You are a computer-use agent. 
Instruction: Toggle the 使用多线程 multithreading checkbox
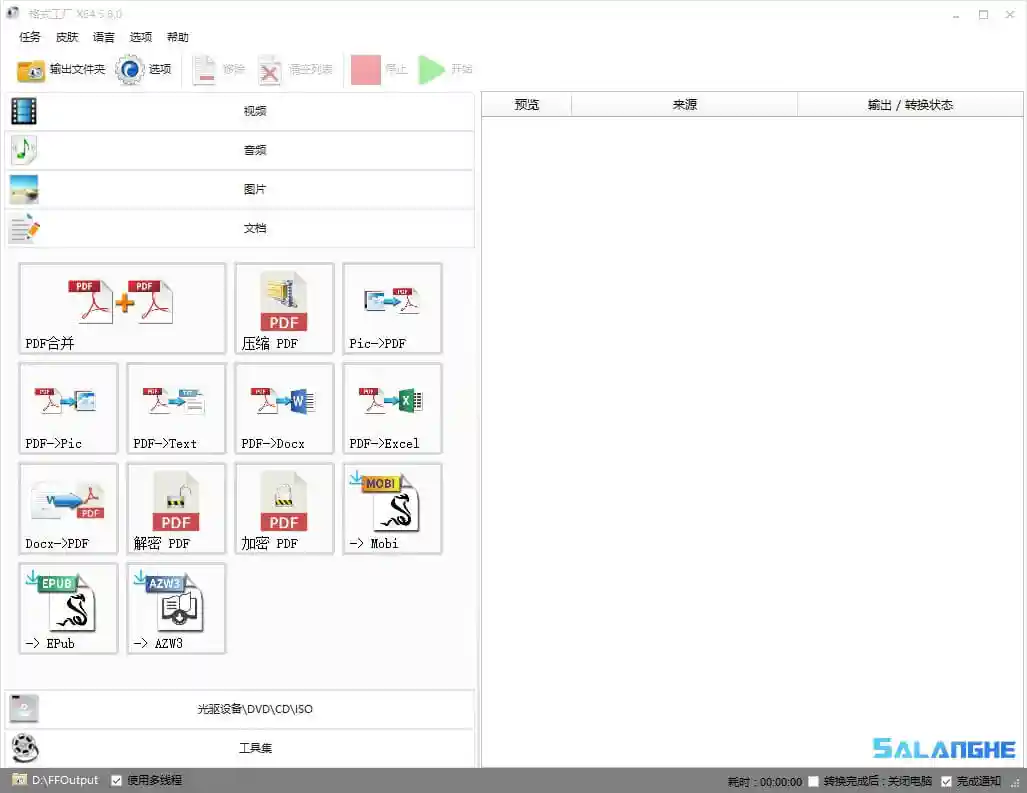point(116,780)
